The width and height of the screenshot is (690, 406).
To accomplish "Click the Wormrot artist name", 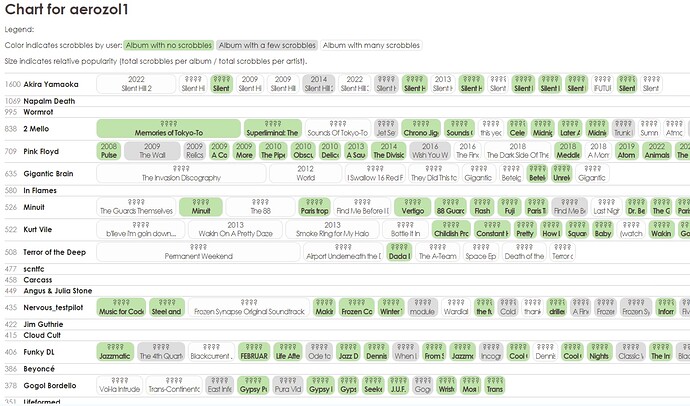I will click(x=38, y=112).
